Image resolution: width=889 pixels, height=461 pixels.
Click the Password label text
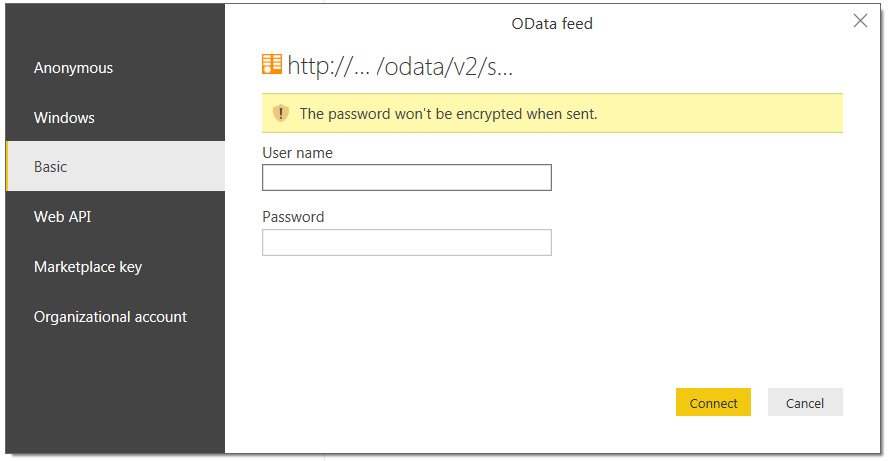(x=293, y=217)
